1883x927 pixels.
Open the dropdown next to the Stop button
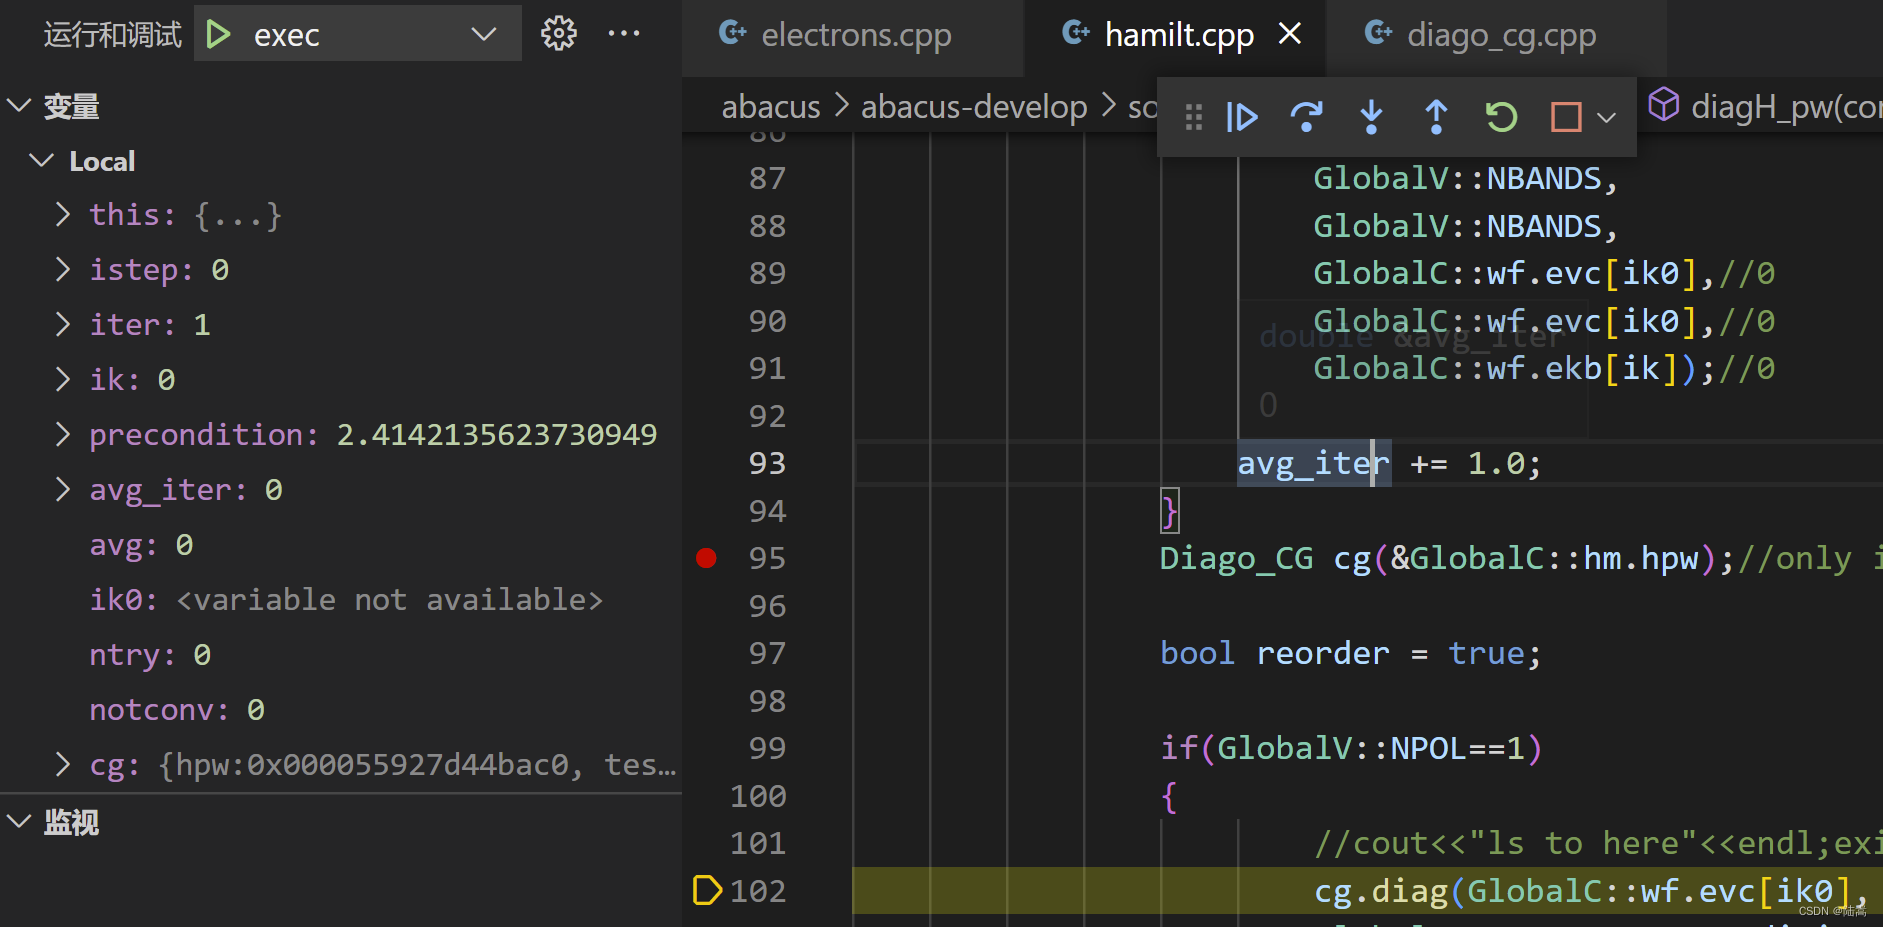click(x=1606, y=118)
